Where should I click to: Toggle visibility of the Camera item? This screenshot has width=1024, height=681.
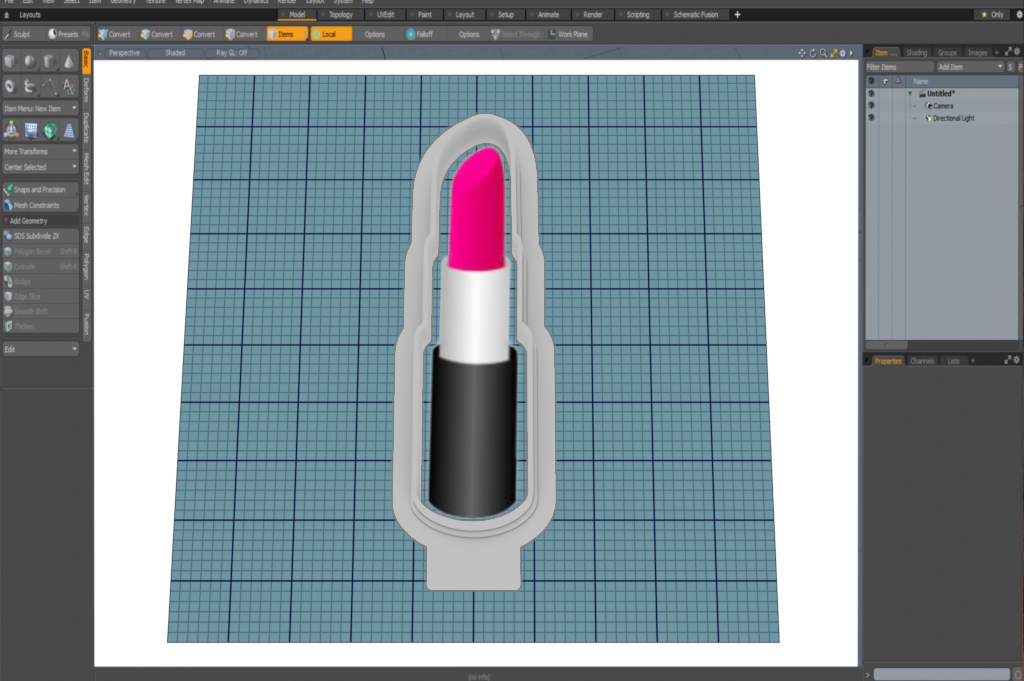click(871, 105)
